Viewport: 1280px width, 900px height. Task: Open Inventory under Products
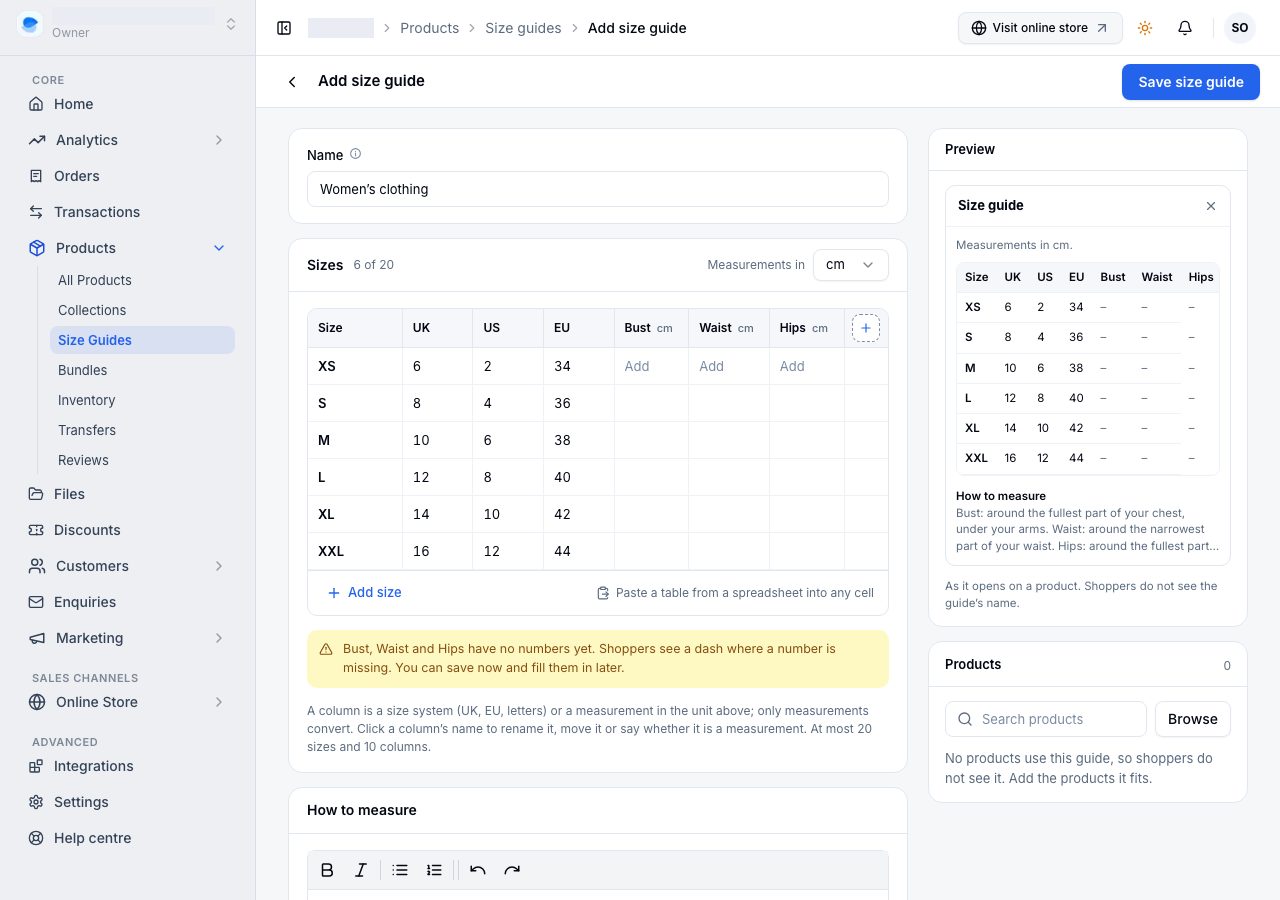click(142, 400)
